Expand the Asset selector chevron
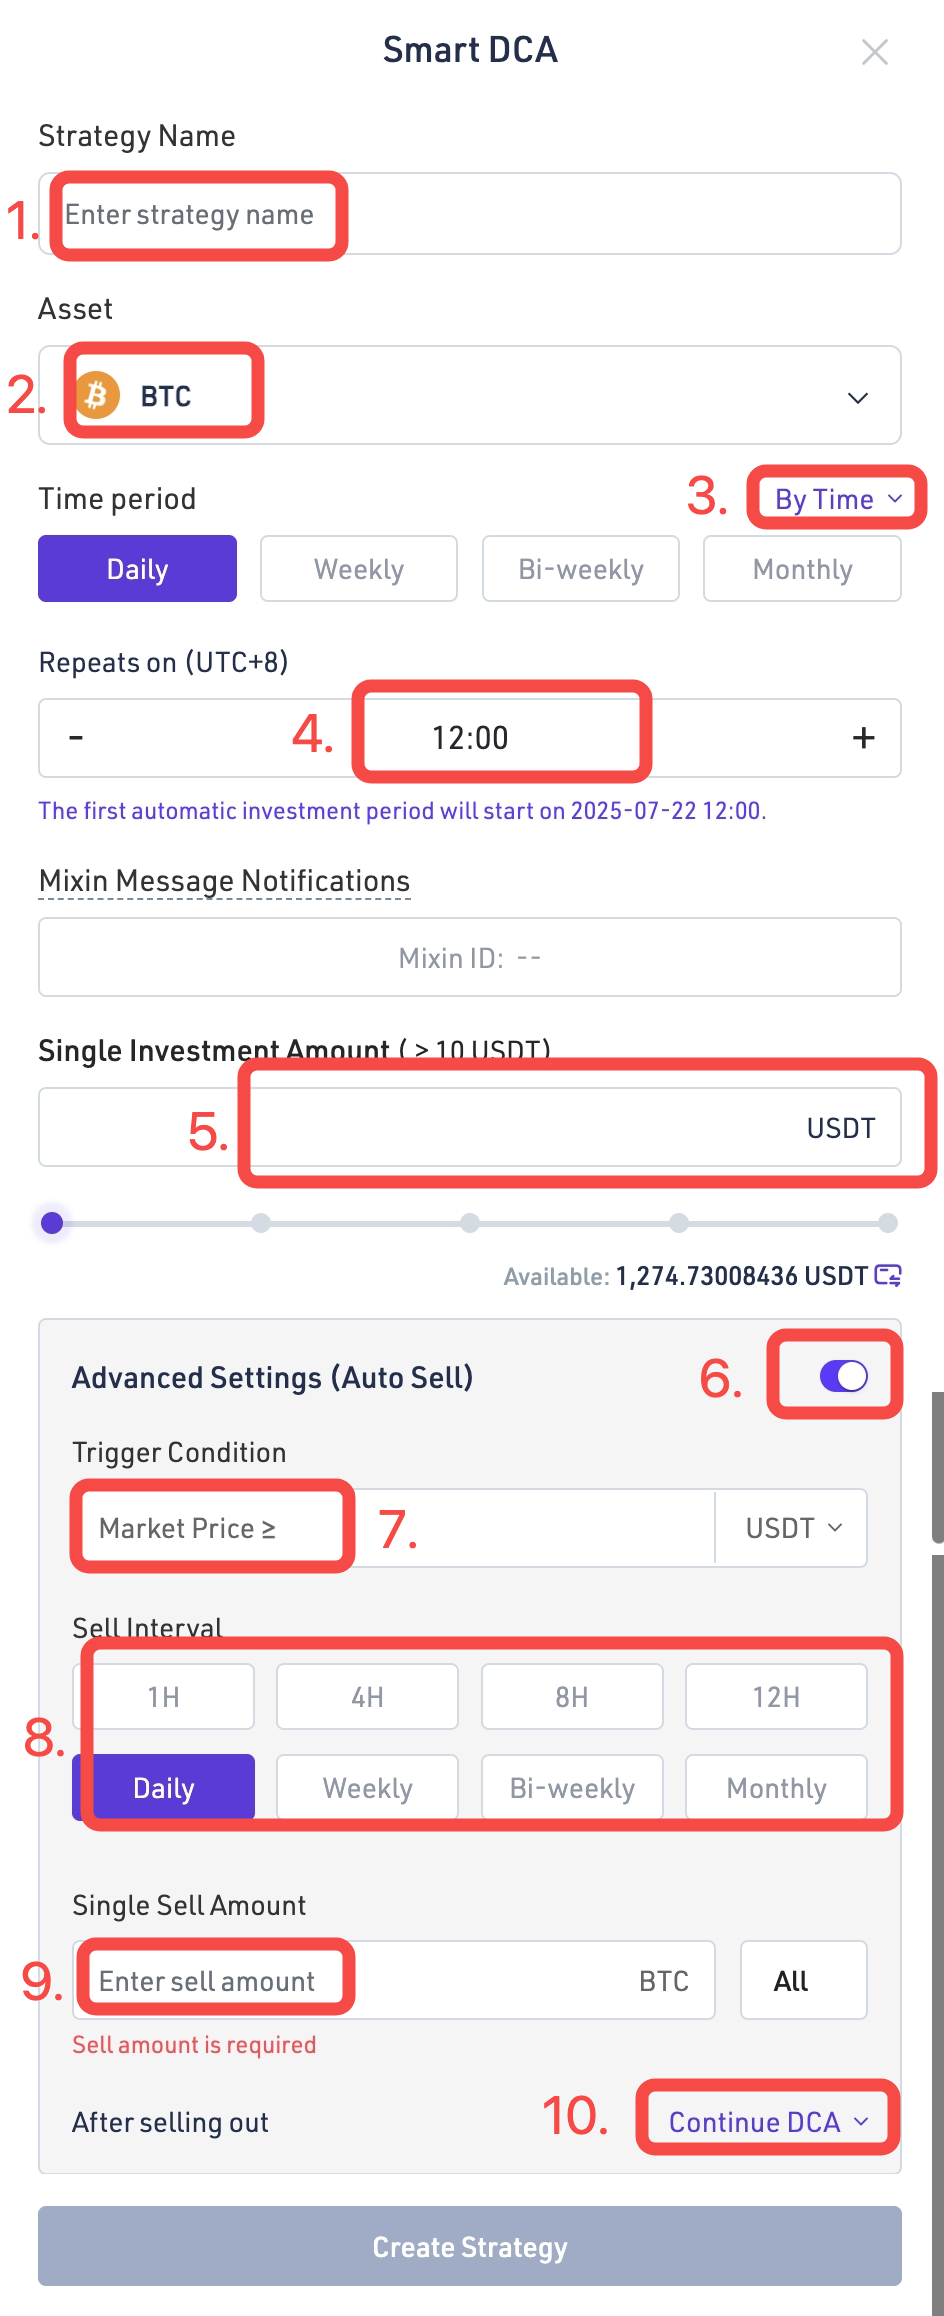 pyautogui.click(x=857, y=397)
